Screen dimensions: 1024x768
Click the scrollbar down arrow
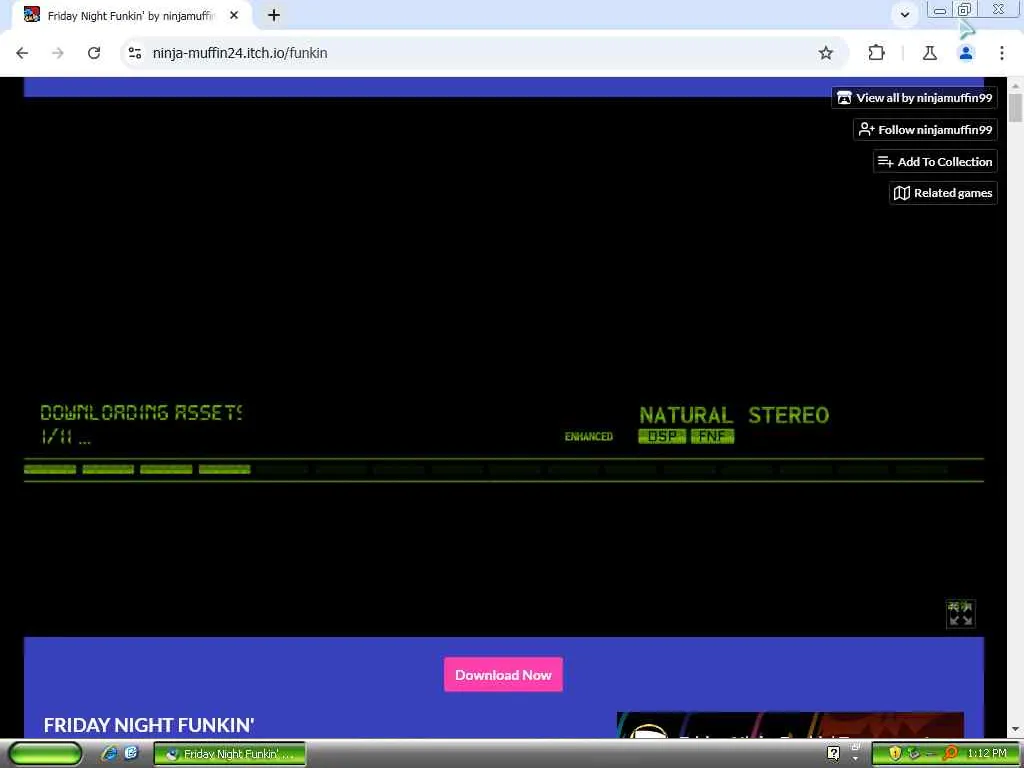[1015, 730]
